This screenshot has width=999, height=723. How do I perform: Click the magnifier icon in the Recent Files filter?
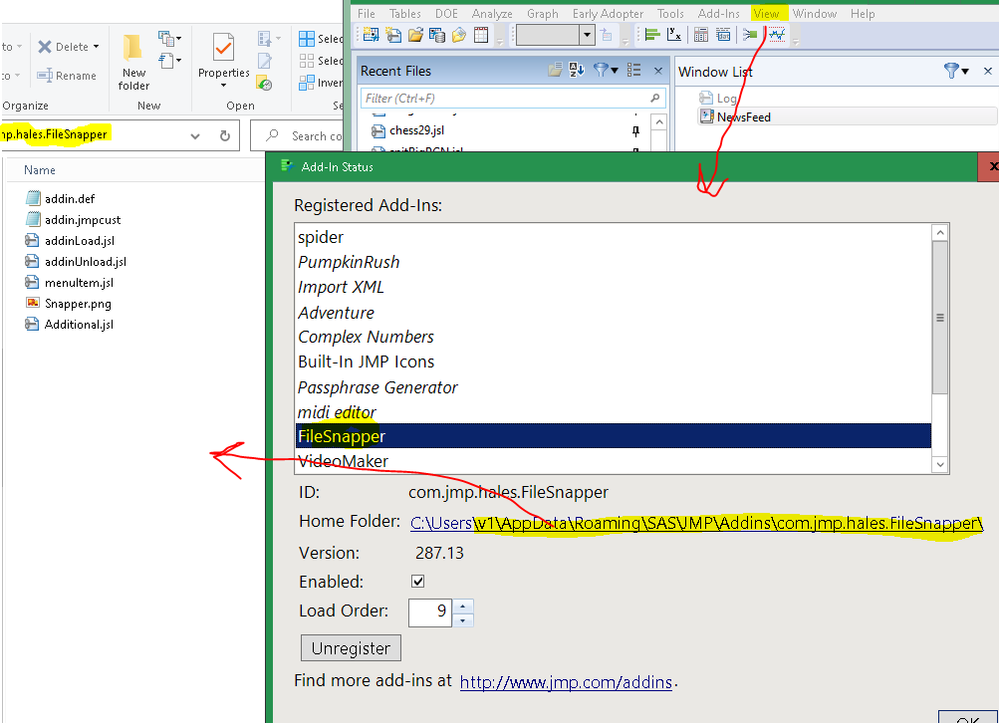point(654,98)
